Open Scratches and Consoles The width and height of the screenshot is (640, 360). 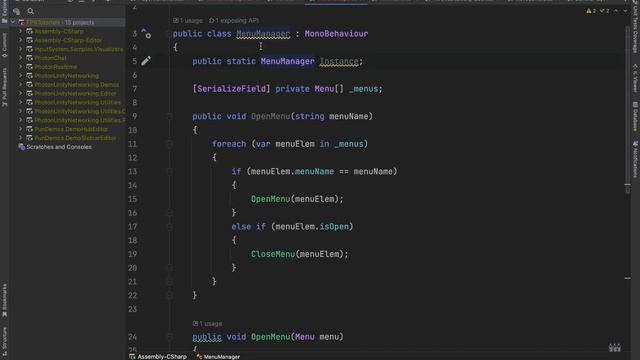tap(59, 147)
